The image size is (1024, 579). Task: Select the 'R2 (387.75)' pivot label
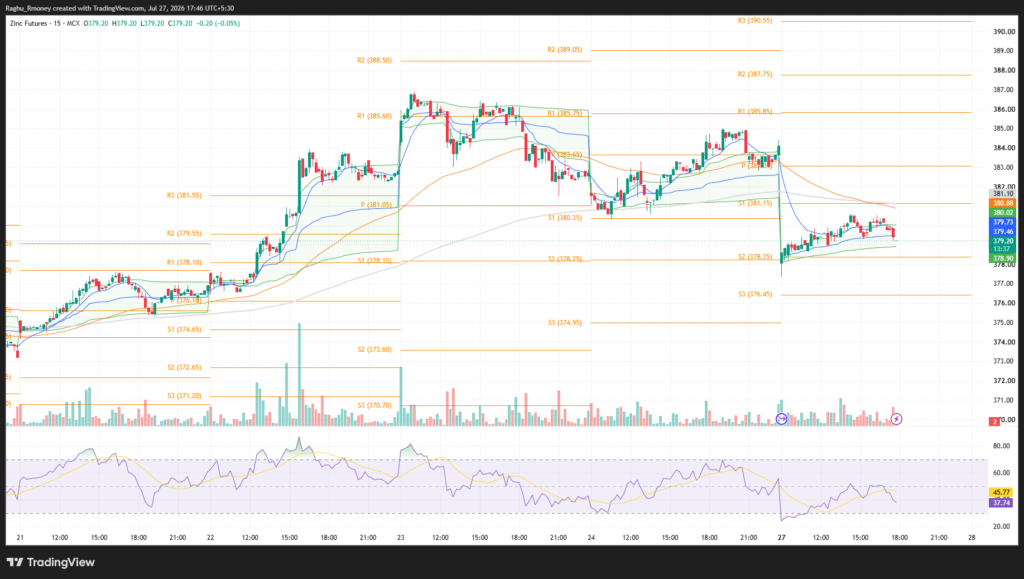[x=755, y=74]
